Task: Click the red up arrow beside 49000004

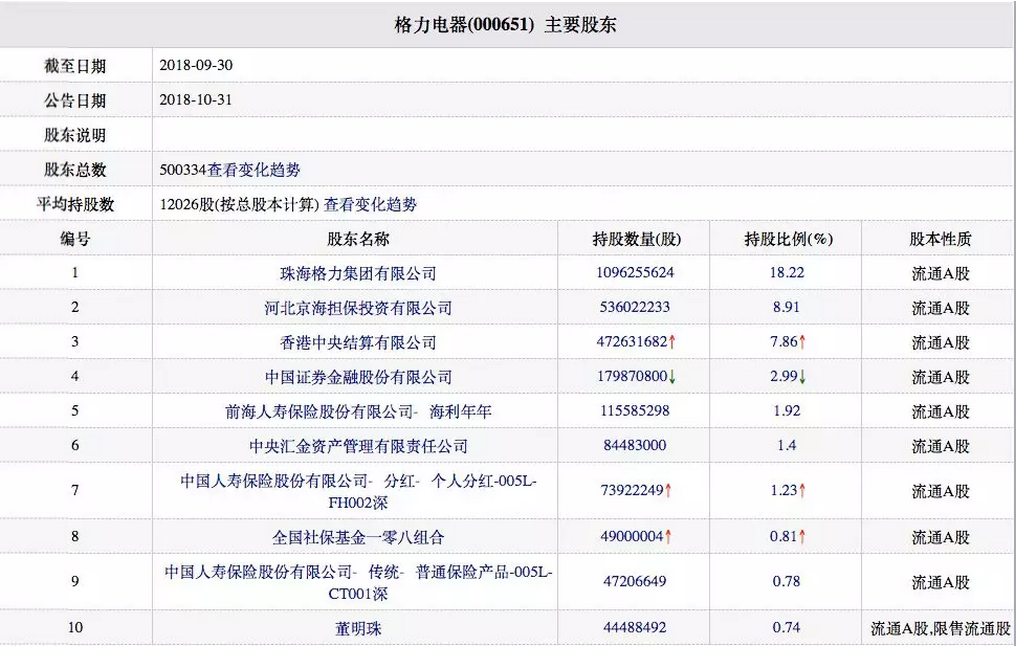Action: tap(669, 537)
